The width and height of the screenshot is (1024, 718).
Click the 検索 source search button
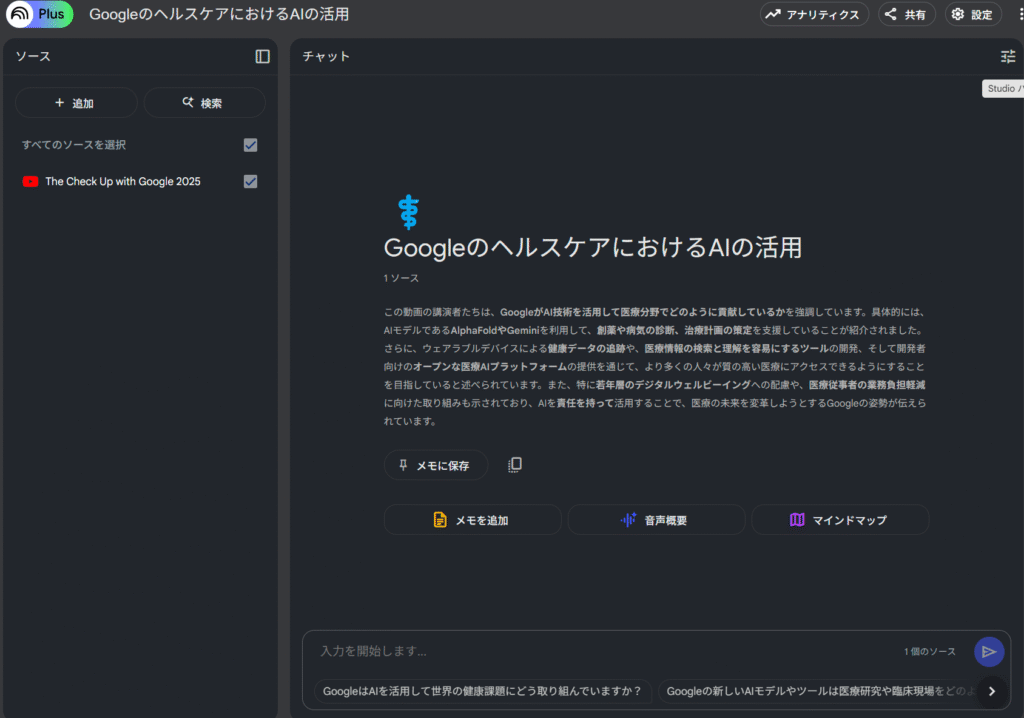(x=204, y=103)
